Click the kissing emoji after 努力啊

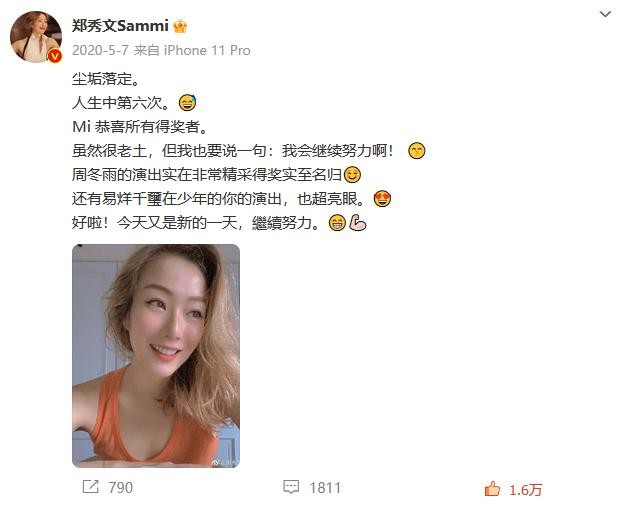tap(416, 151)
